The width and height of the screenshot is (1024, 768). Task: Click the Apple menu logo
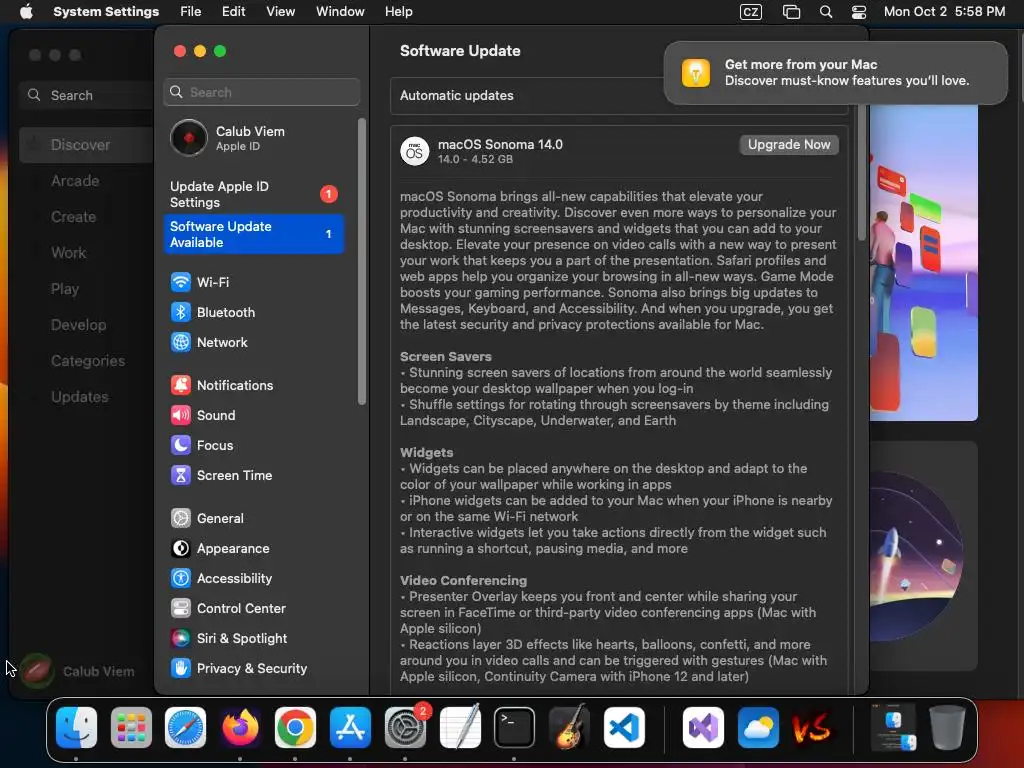pos(26,12)
